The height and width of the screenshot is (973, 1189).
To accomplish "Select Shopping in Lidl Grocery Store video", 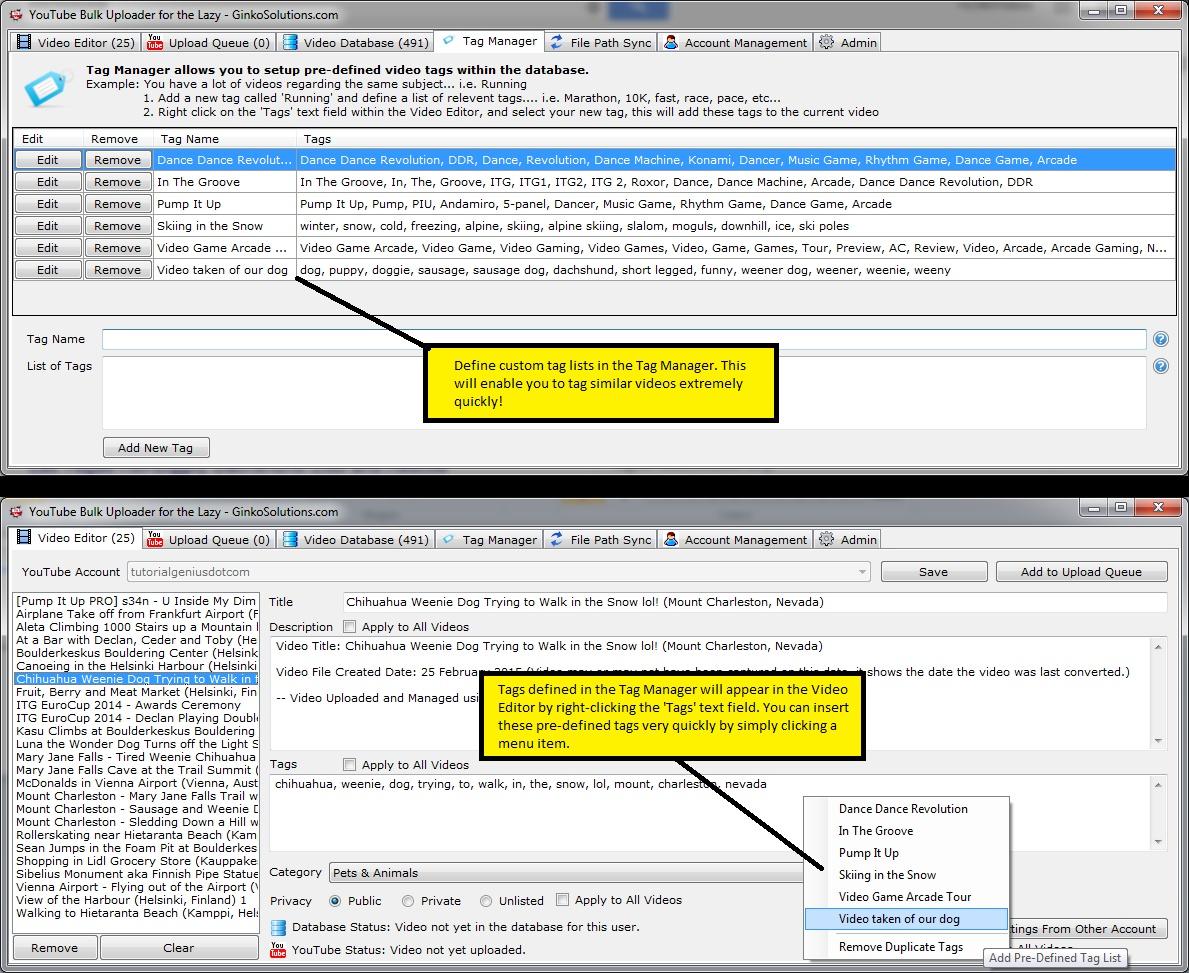I will click(x=136, y=862).
